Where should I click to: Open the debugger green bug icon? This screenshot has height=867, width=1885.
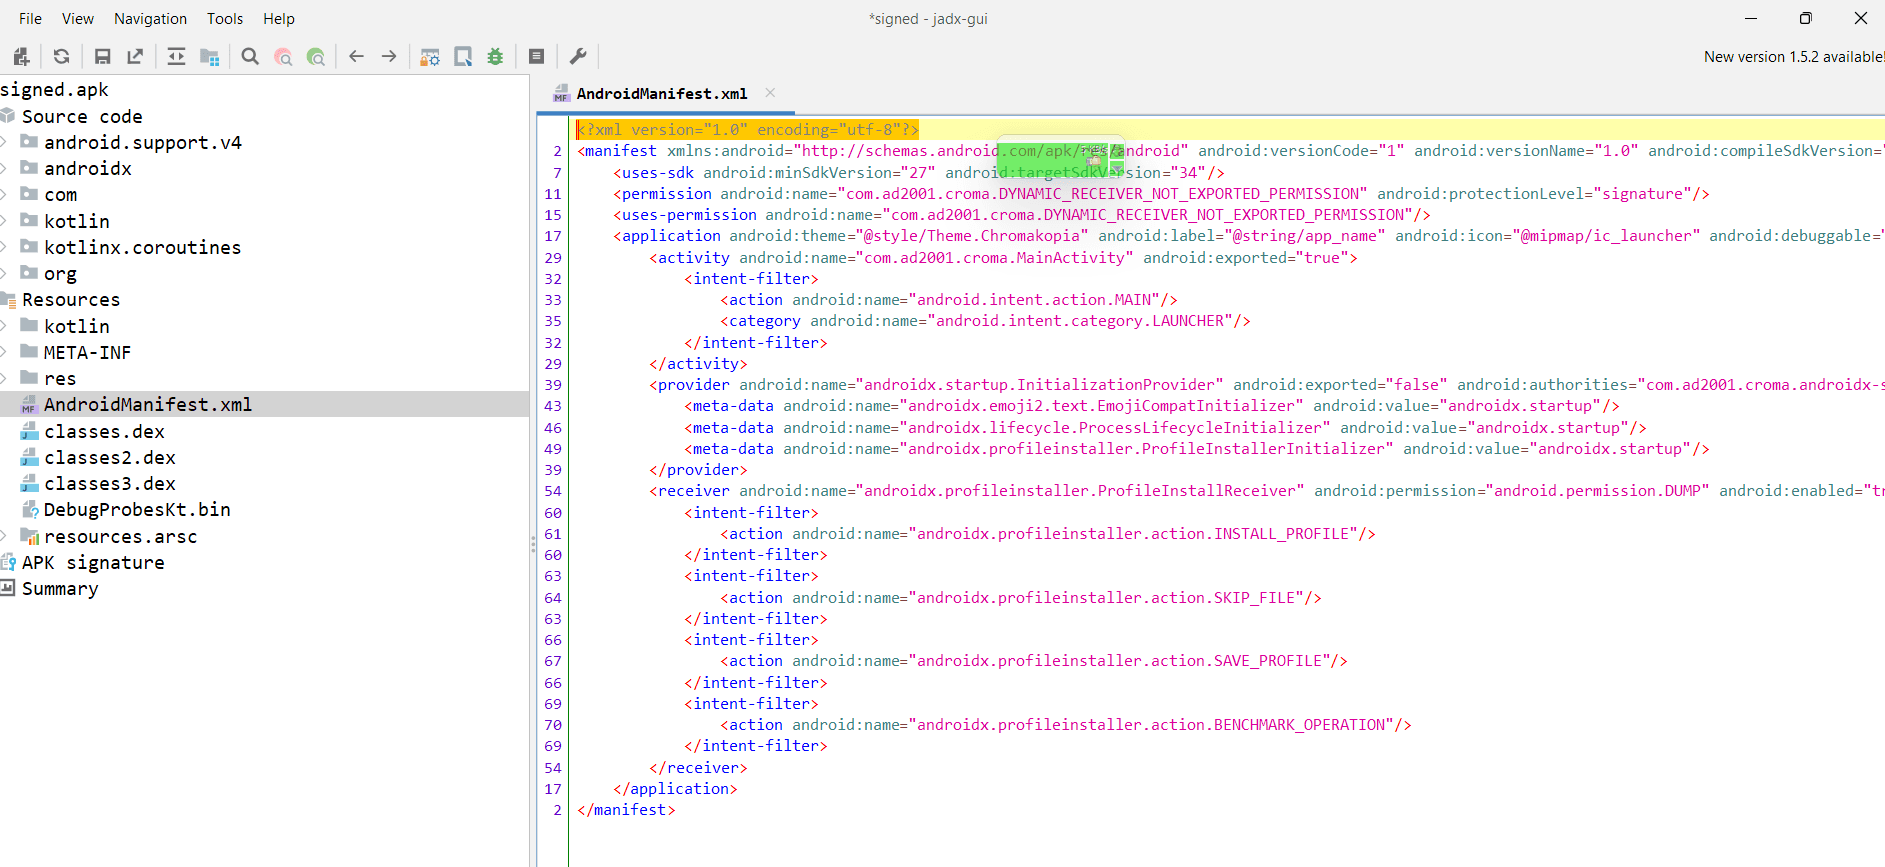[x=495, y=57]
